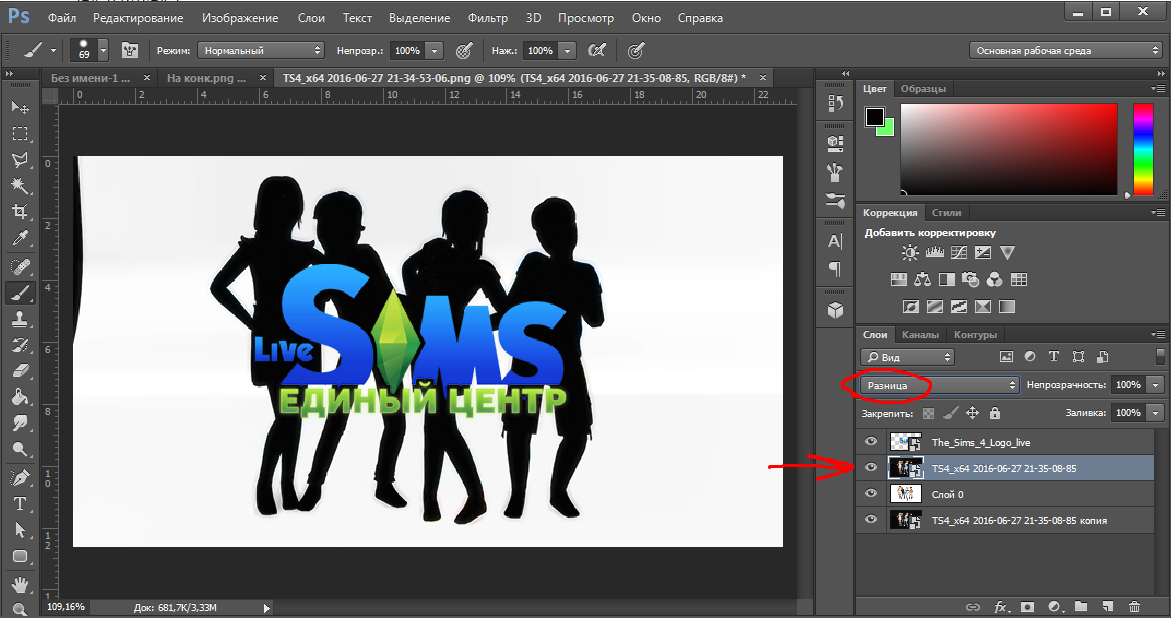Switch to the На конк.png document tab
Screen dimensions: 1171x618
pyautogui.click(x=206, y=78)
